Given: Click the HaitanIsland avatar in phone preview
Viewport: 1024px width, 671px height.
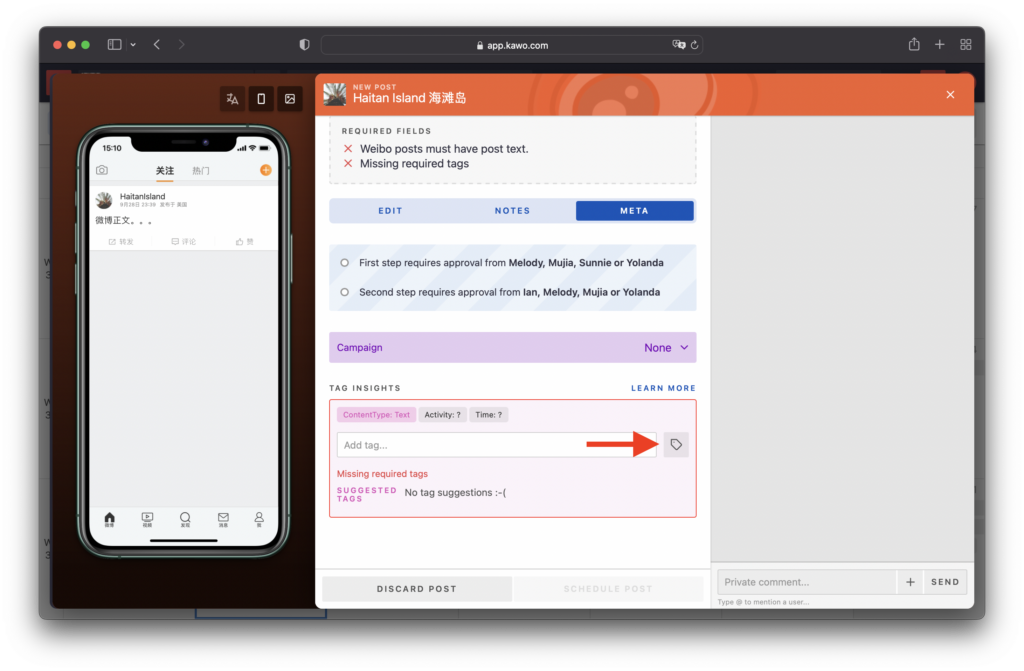Looking at the screenshot, I should (x=104, y=200).
